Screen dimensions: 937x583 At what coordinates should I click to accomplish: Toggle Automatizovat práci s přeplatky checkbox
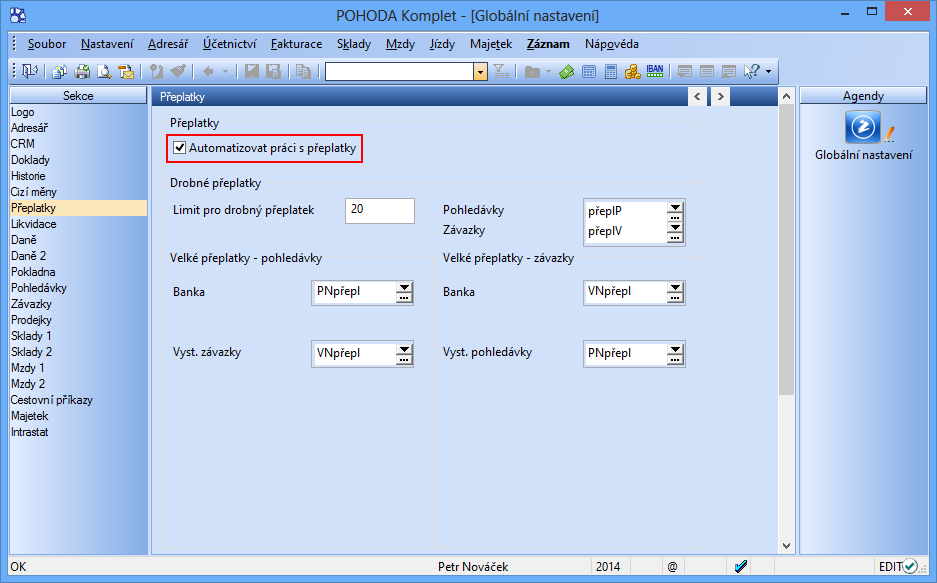point(179,148)
